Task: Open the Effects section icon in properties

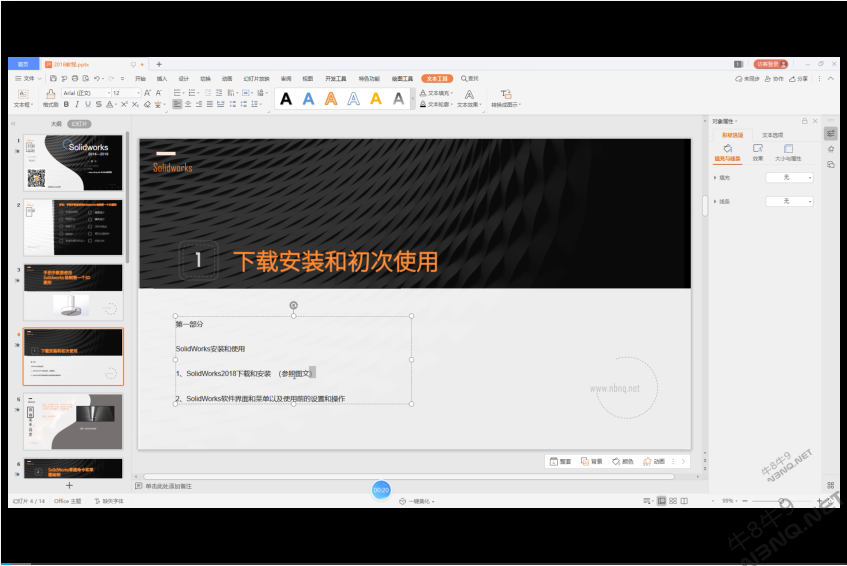Action: pos(758,153)
